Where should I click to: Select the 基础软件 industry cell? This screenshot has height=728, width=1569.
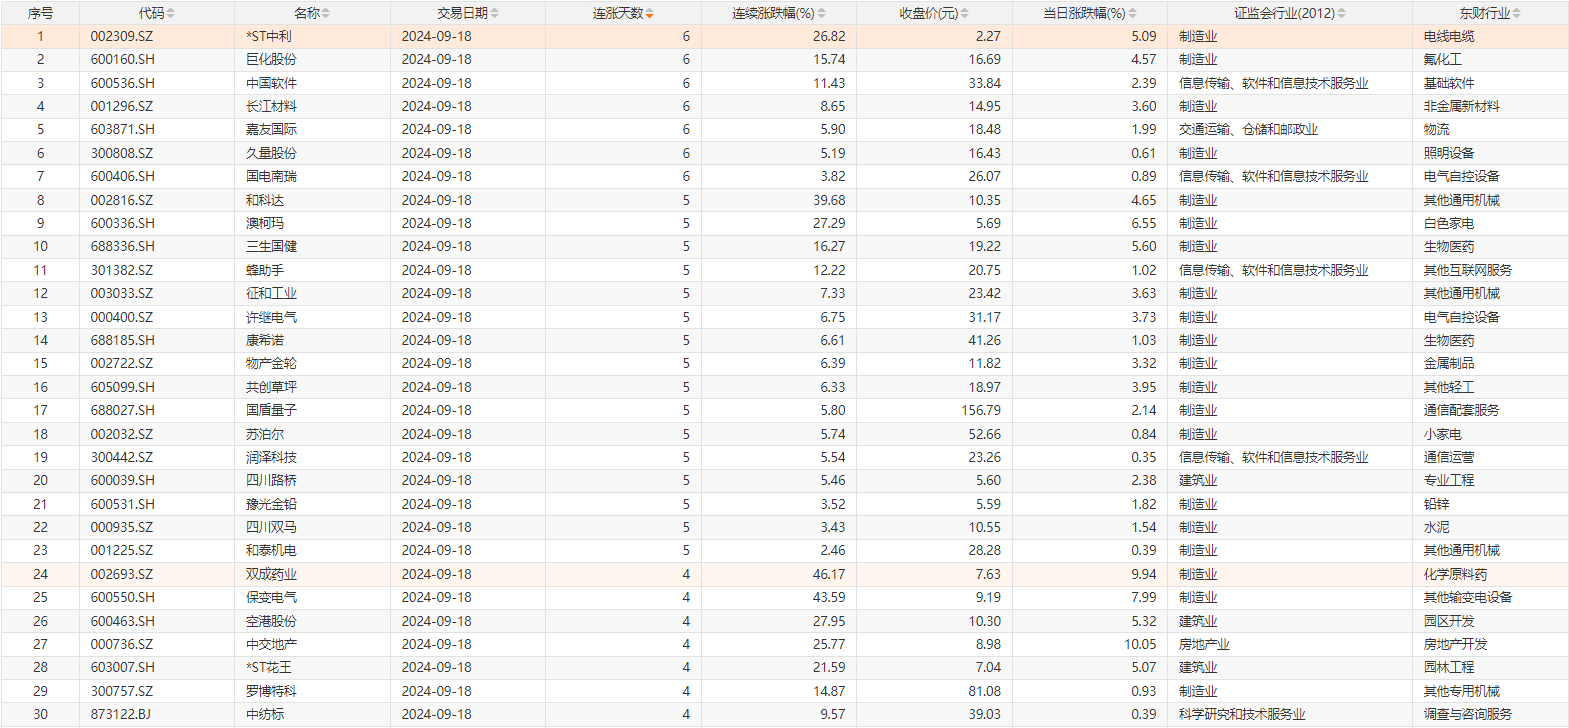(1449, 83)
